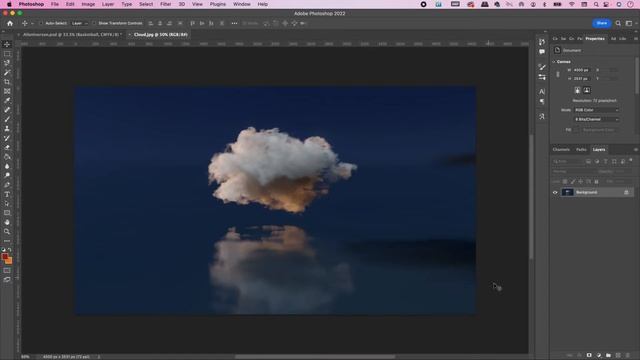The height and width of the screenshot is (360, 640).
Task: Select the Dodge tool
Action: [x=7, y=176]
